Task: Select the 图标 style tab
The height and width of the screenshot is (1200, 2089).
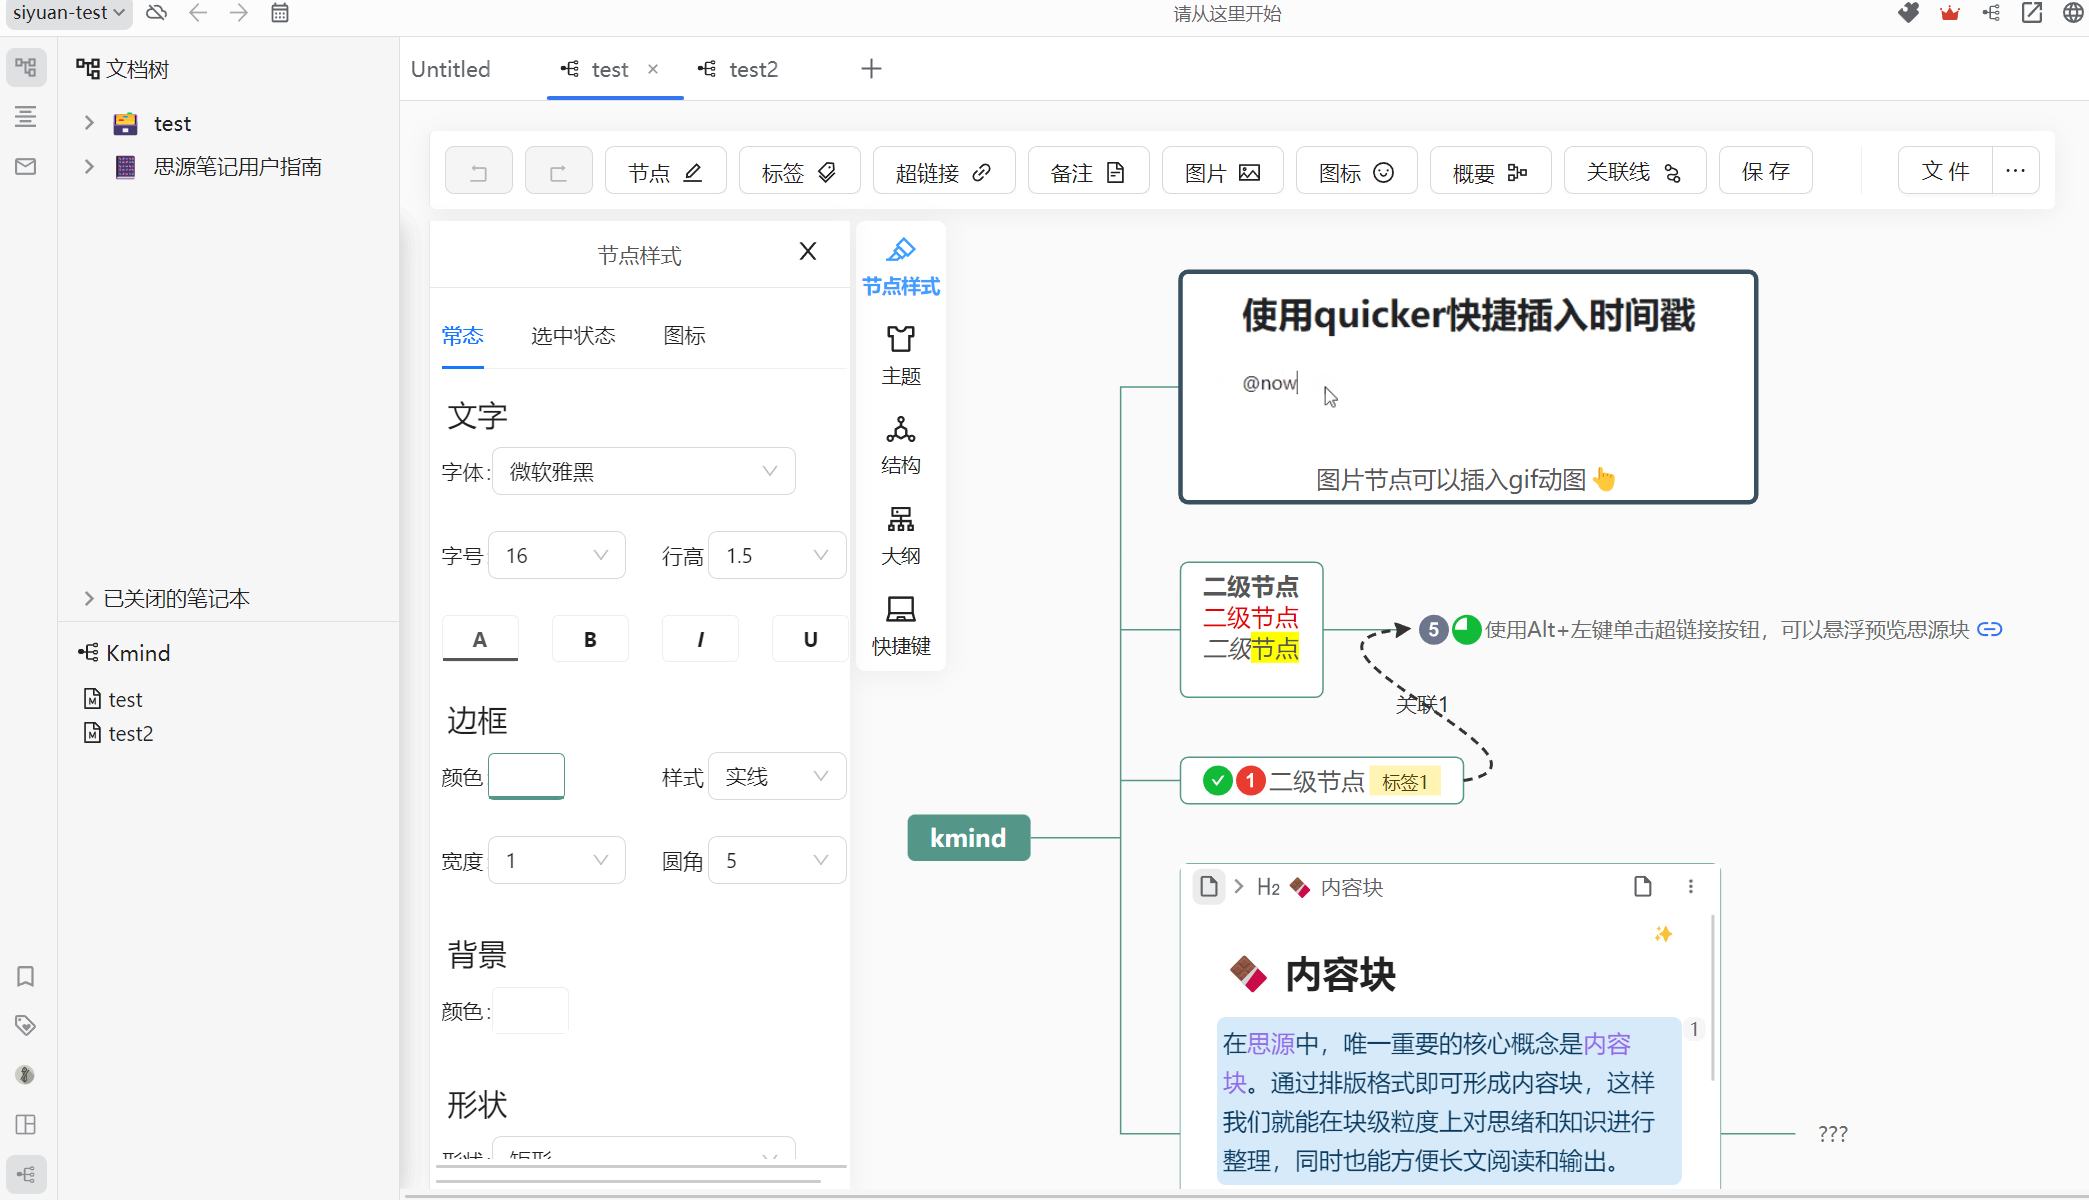Action: tap(685, 336)
